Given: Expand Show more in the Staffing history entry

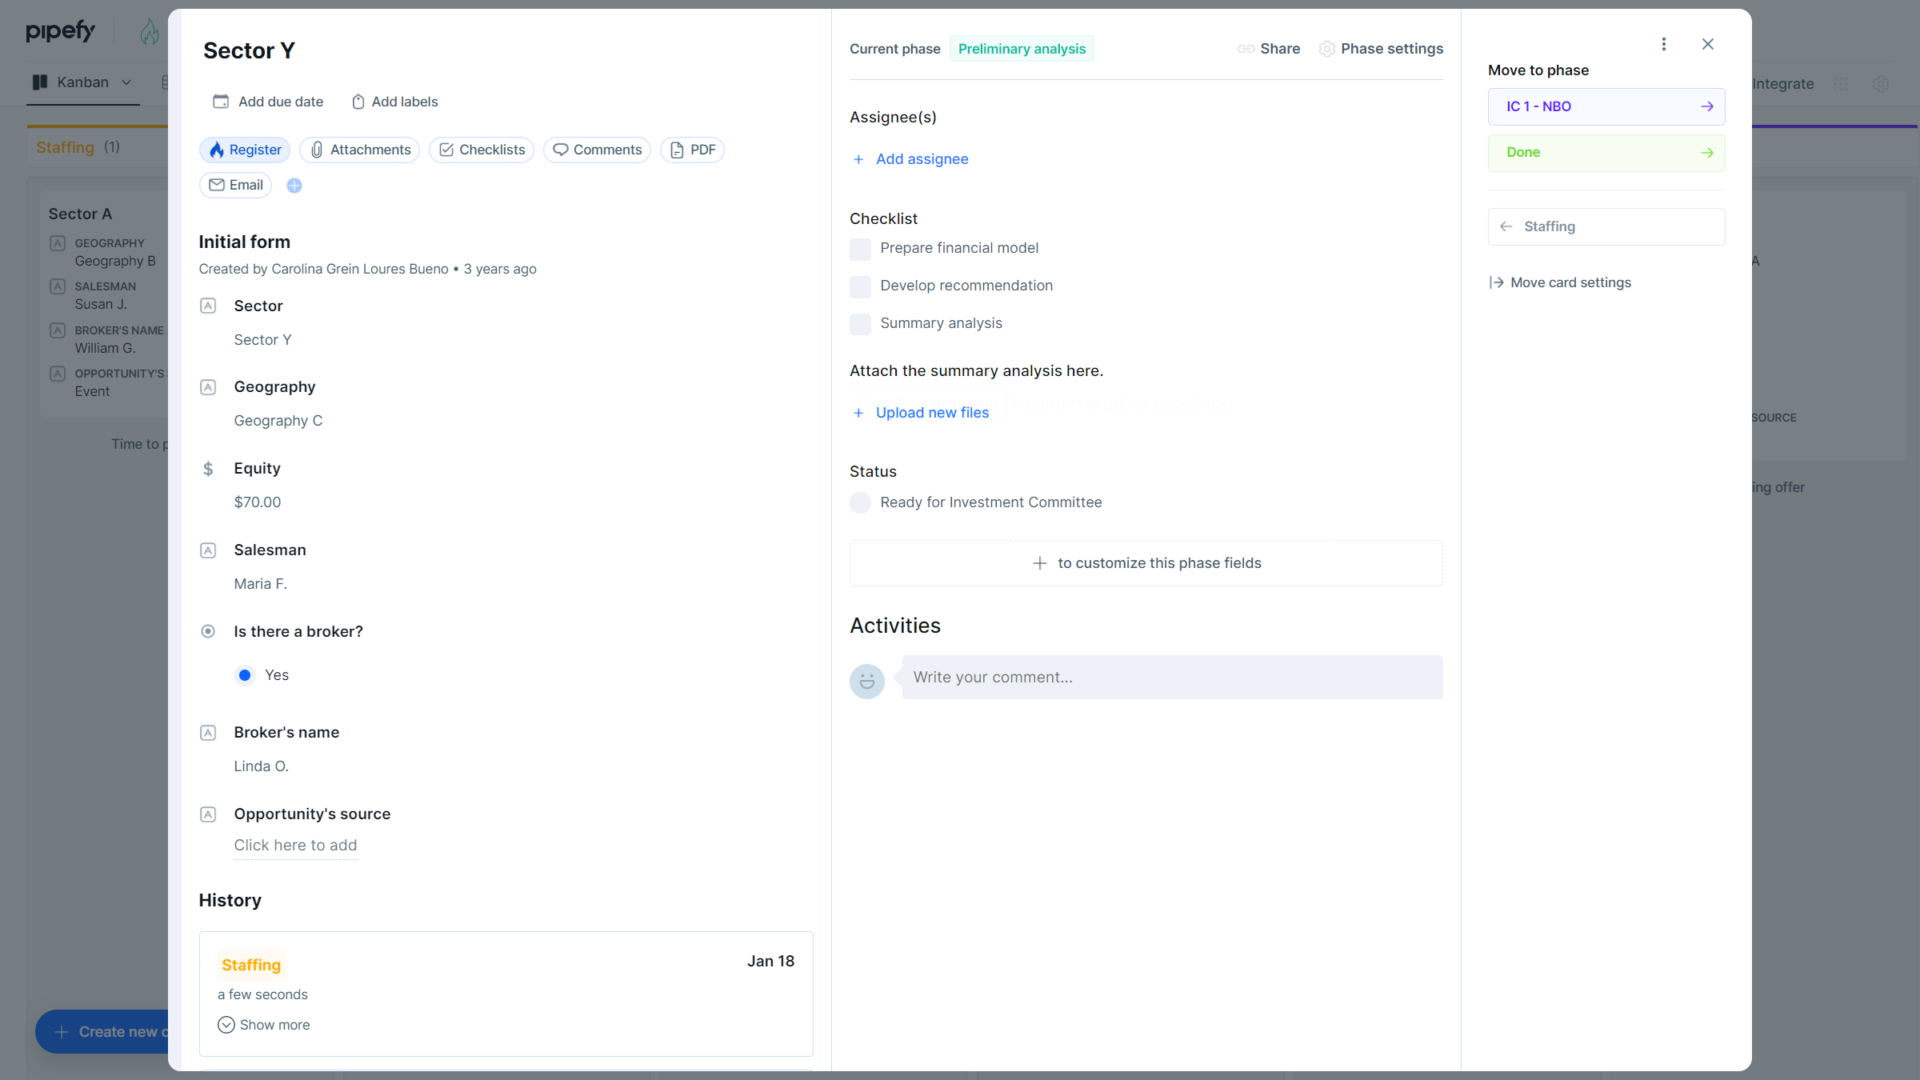Looking at the screenshot, I should tap(264, 1024).
